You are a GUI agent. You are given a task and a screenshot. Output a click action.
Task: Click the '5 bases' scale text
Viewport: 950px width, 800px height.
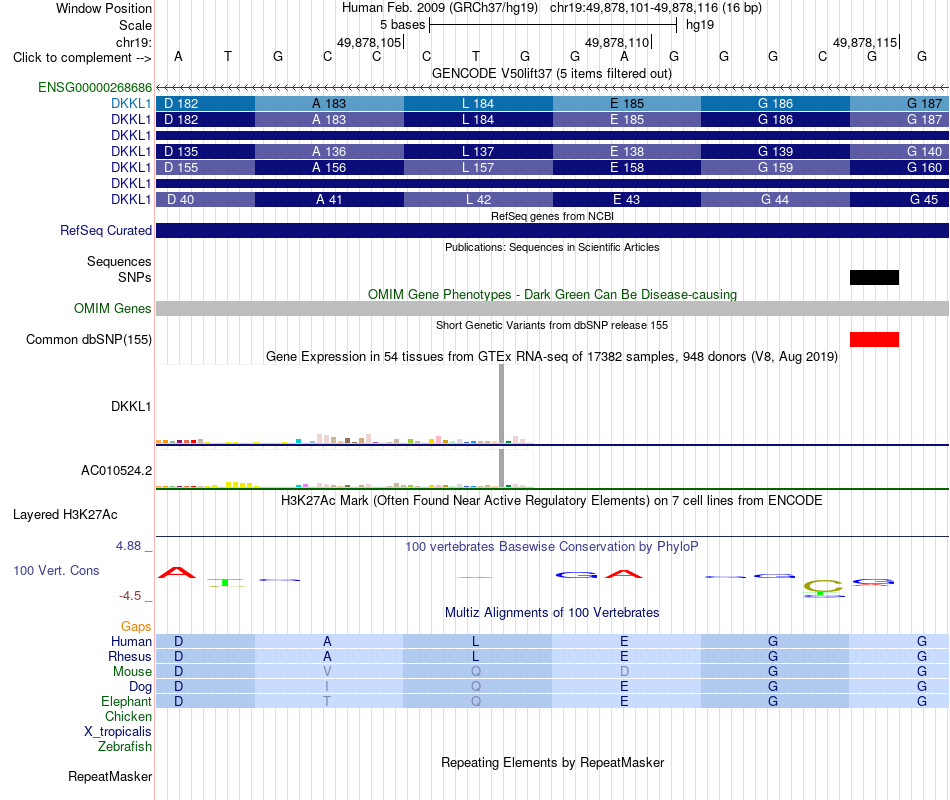click(402, 25)
